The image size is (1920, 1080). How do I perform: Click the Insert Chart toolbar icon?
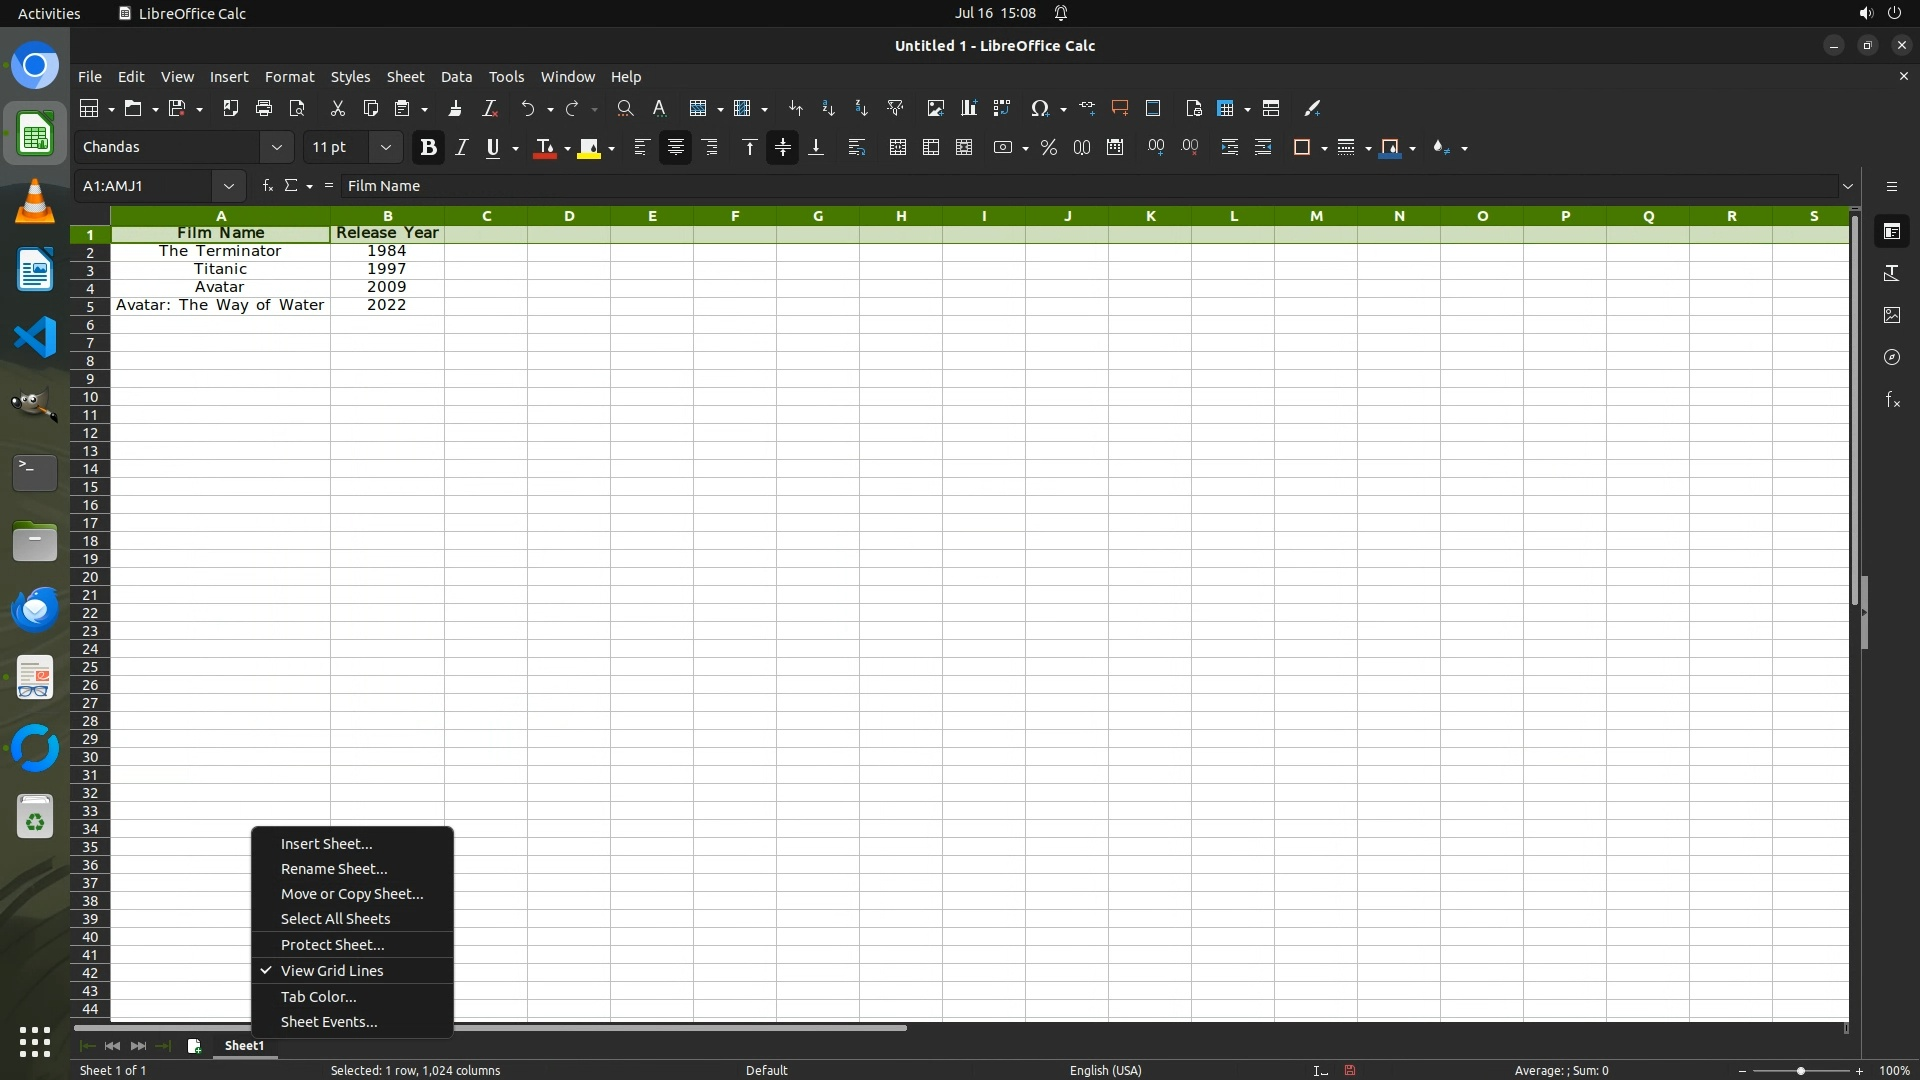coord(968,108)
